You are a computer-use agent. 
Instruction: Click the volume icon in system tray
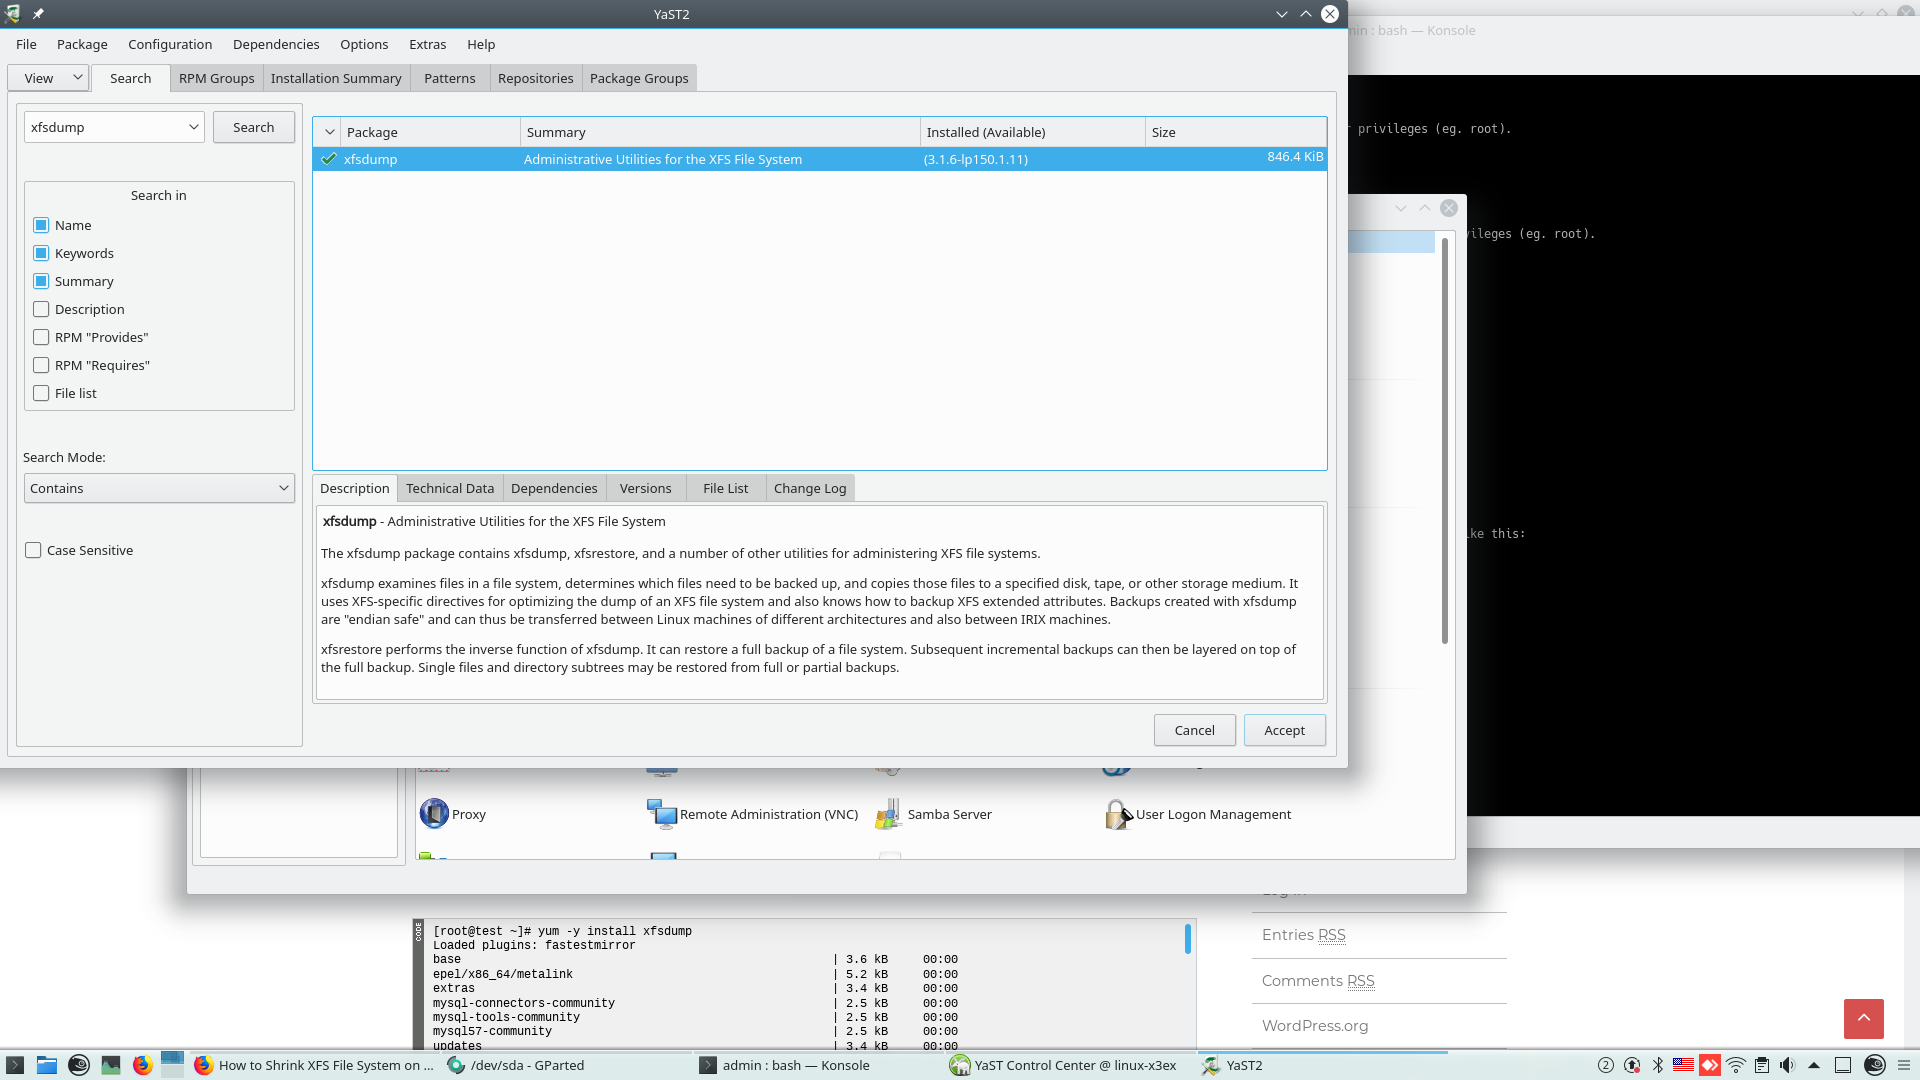1787,1065
